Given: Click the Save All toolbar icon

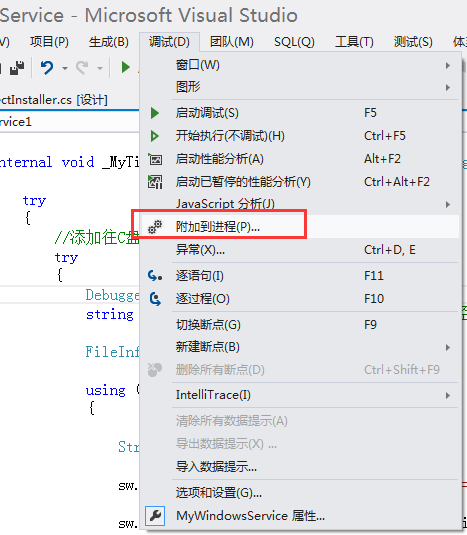Looking at the screenshot, I should (16, 67).
